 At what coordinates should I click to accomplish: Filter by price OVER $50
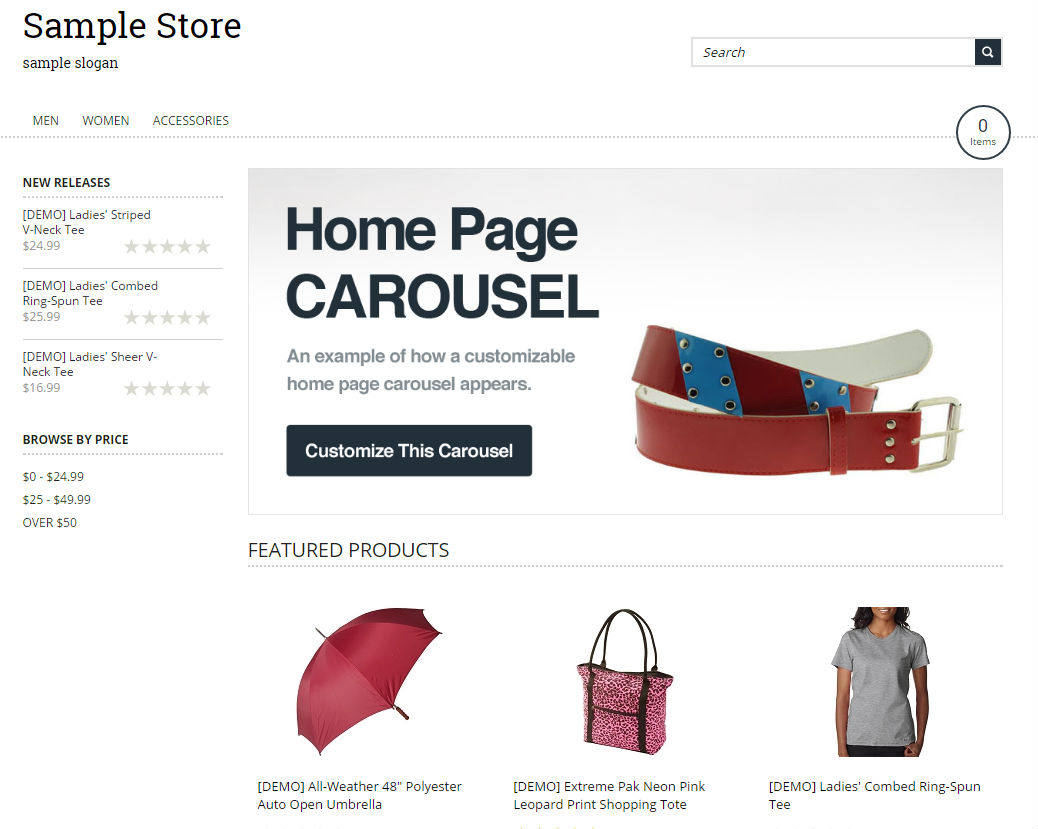(x=50, y=523)
